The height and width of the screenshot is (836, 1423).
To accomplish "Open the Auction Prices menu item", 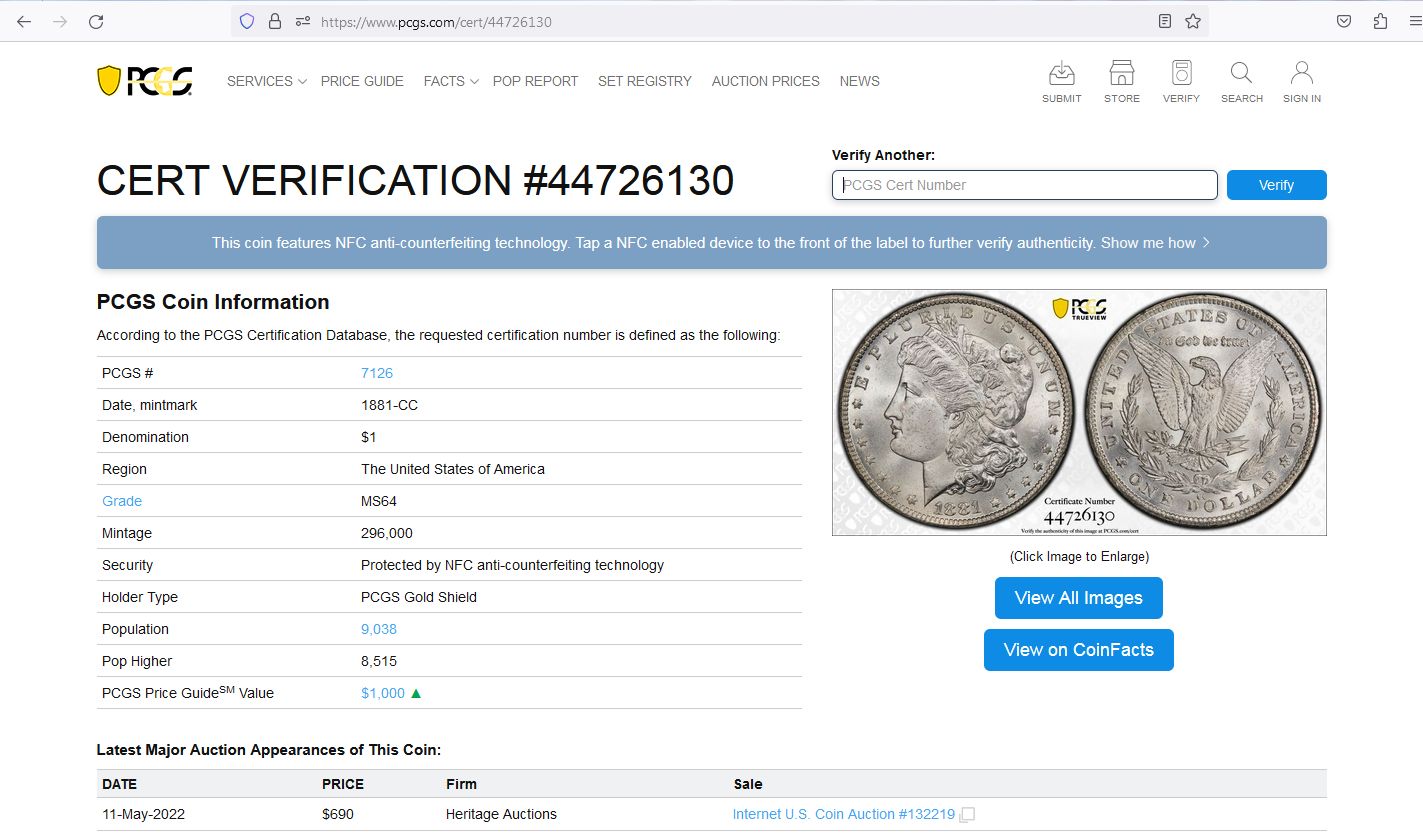I will tap(765, 81).
